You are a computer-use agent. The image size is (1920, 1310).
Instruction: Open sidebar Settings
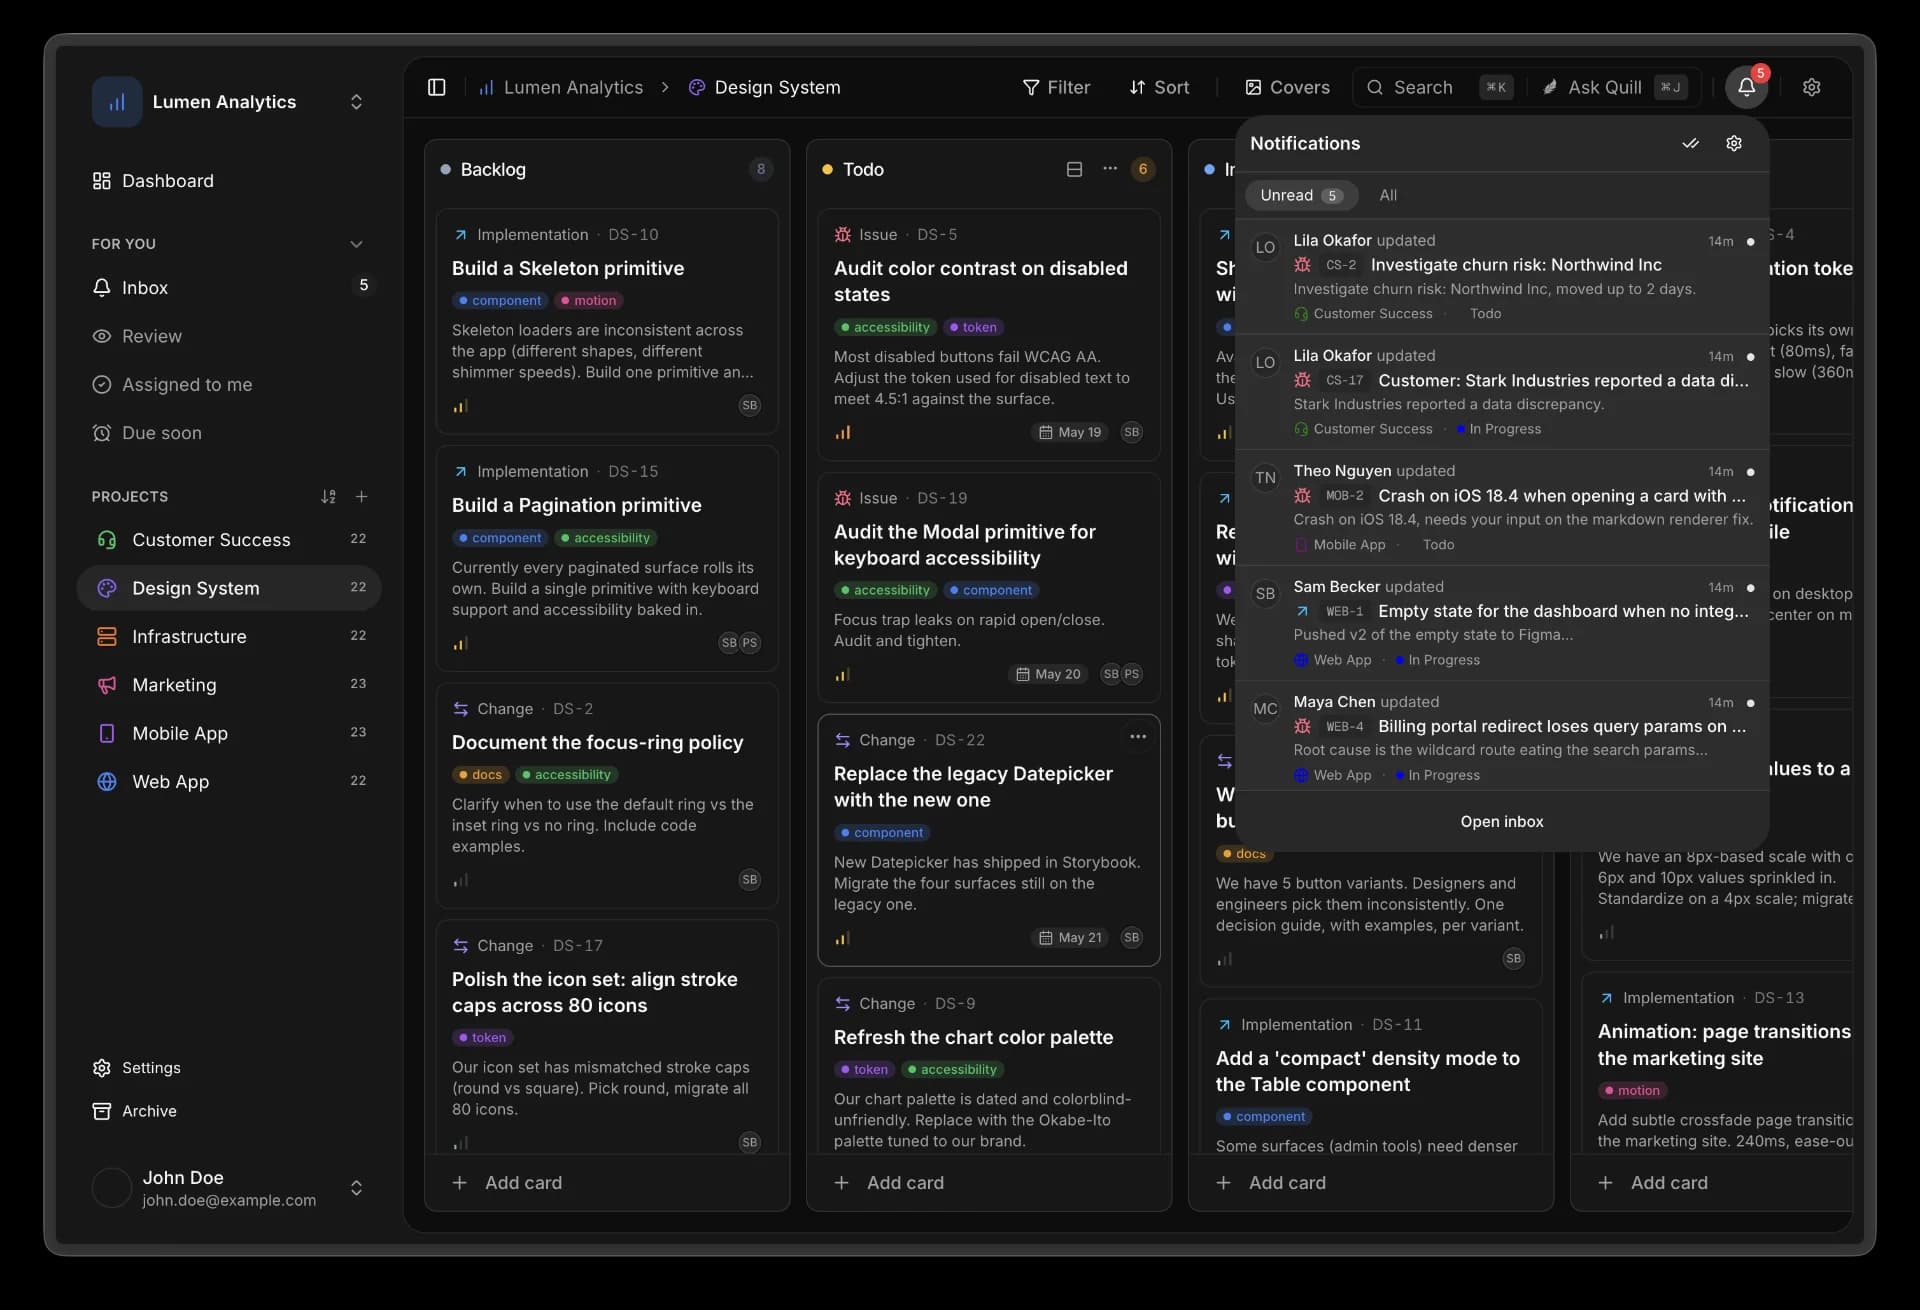(136, 1068)
